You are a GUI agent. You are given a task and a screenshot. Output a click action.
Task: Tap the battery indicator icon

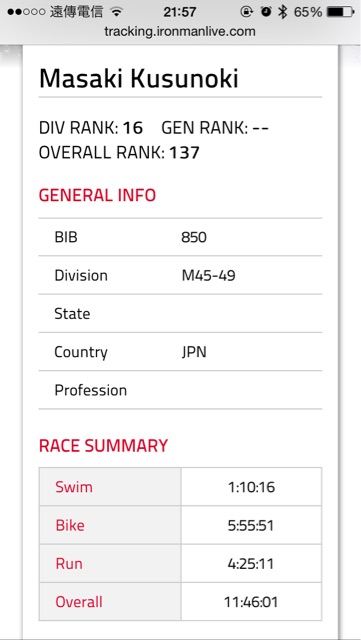tap(340, 12)
